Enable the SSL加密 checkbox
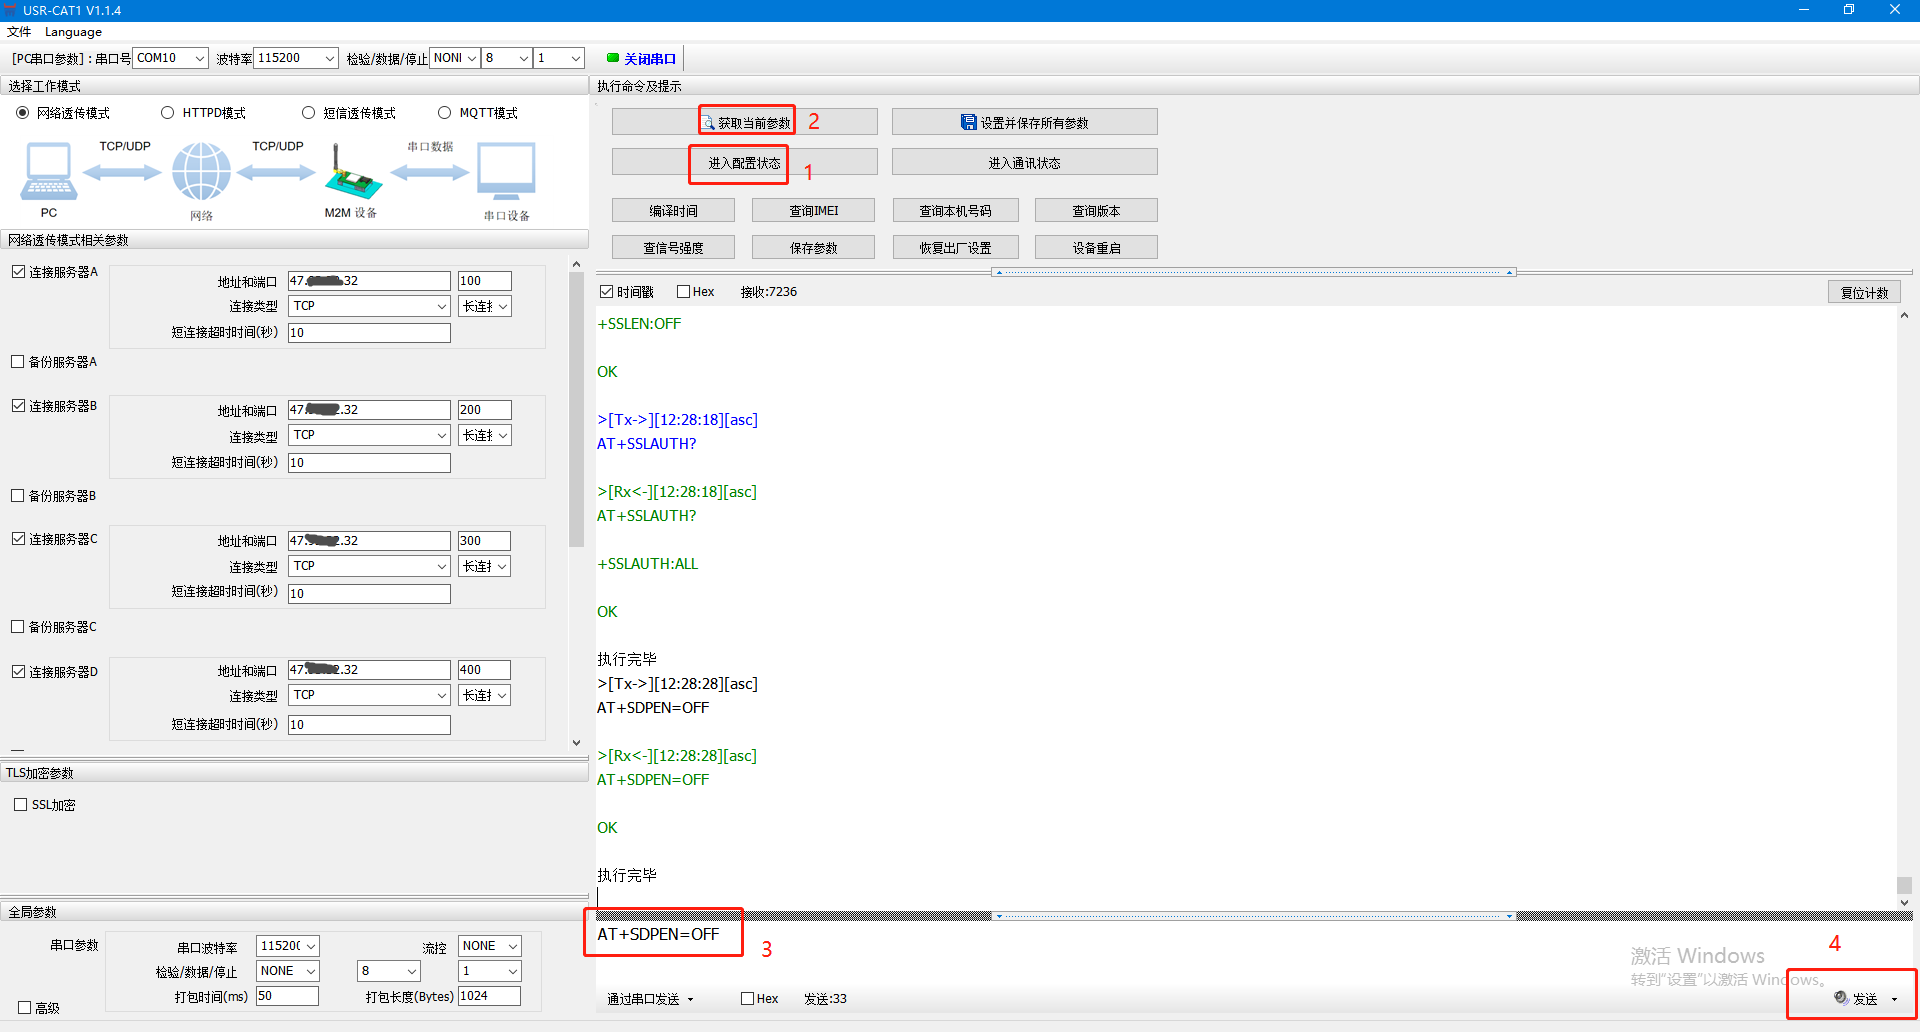The width and height of the screenshot is (1920, 1032). click(x=21, y=805)
